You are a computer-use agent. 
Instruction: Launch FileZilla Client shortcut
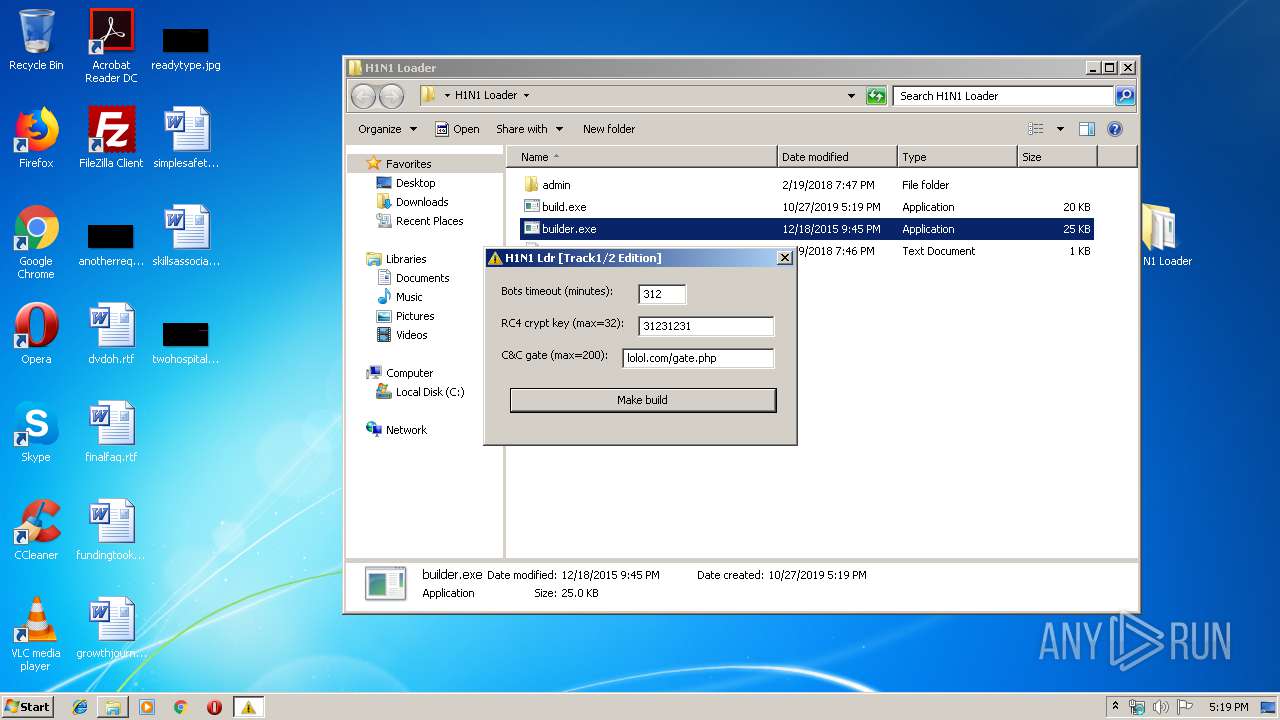[x=111, y=138]
